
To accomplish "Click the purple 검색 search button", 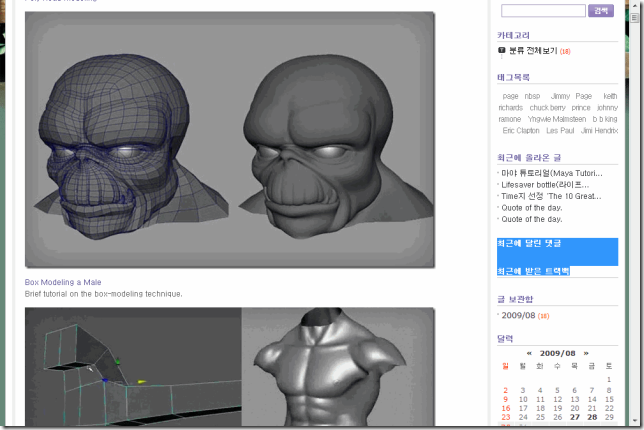I will tap(600, 11).
